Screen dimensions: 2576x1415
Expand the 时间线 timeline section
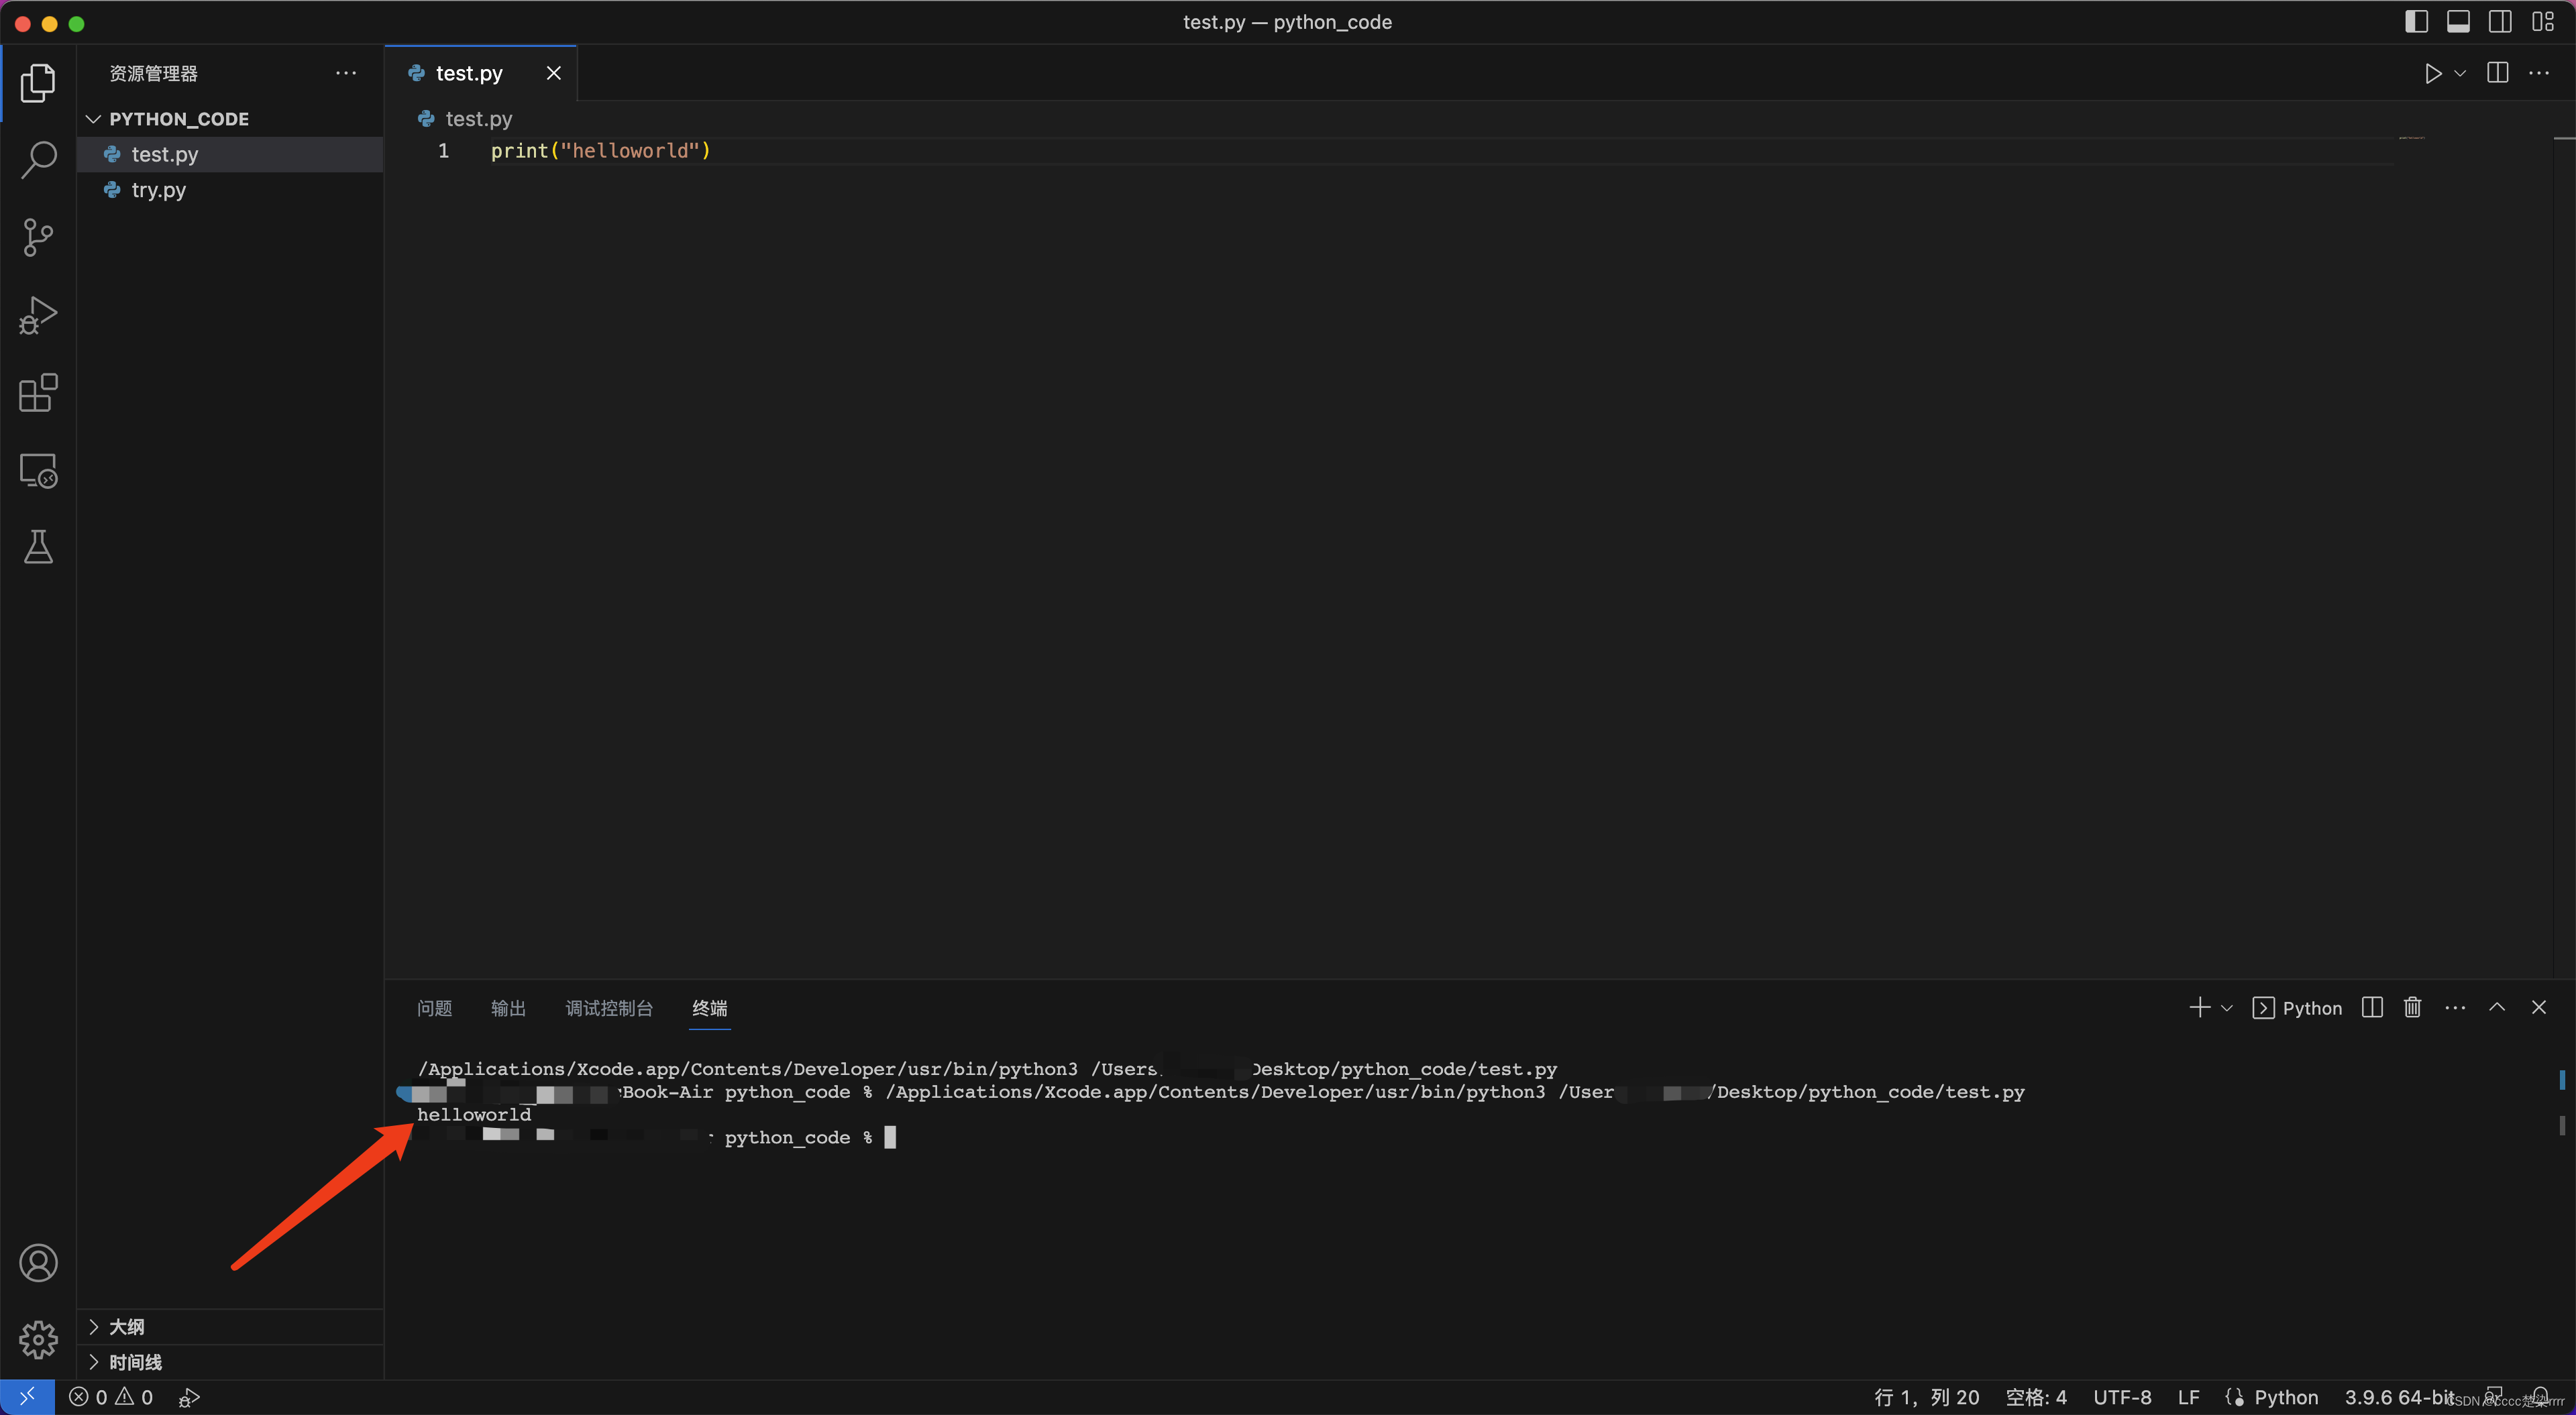pos(230,1362)
